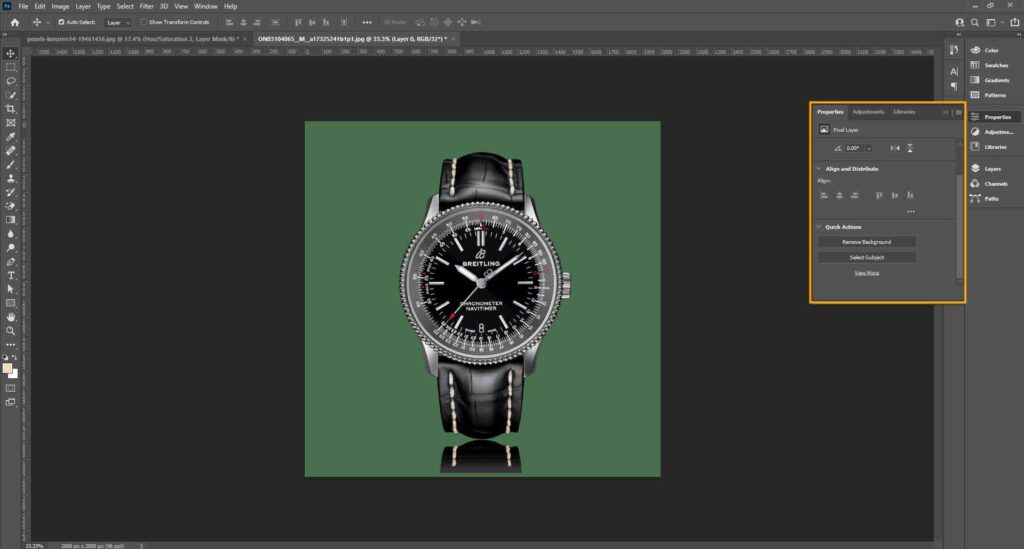Select the Gradient tool
This screenshot has width=1024, height=549.
pyautogui.click(x=10, y=220)
